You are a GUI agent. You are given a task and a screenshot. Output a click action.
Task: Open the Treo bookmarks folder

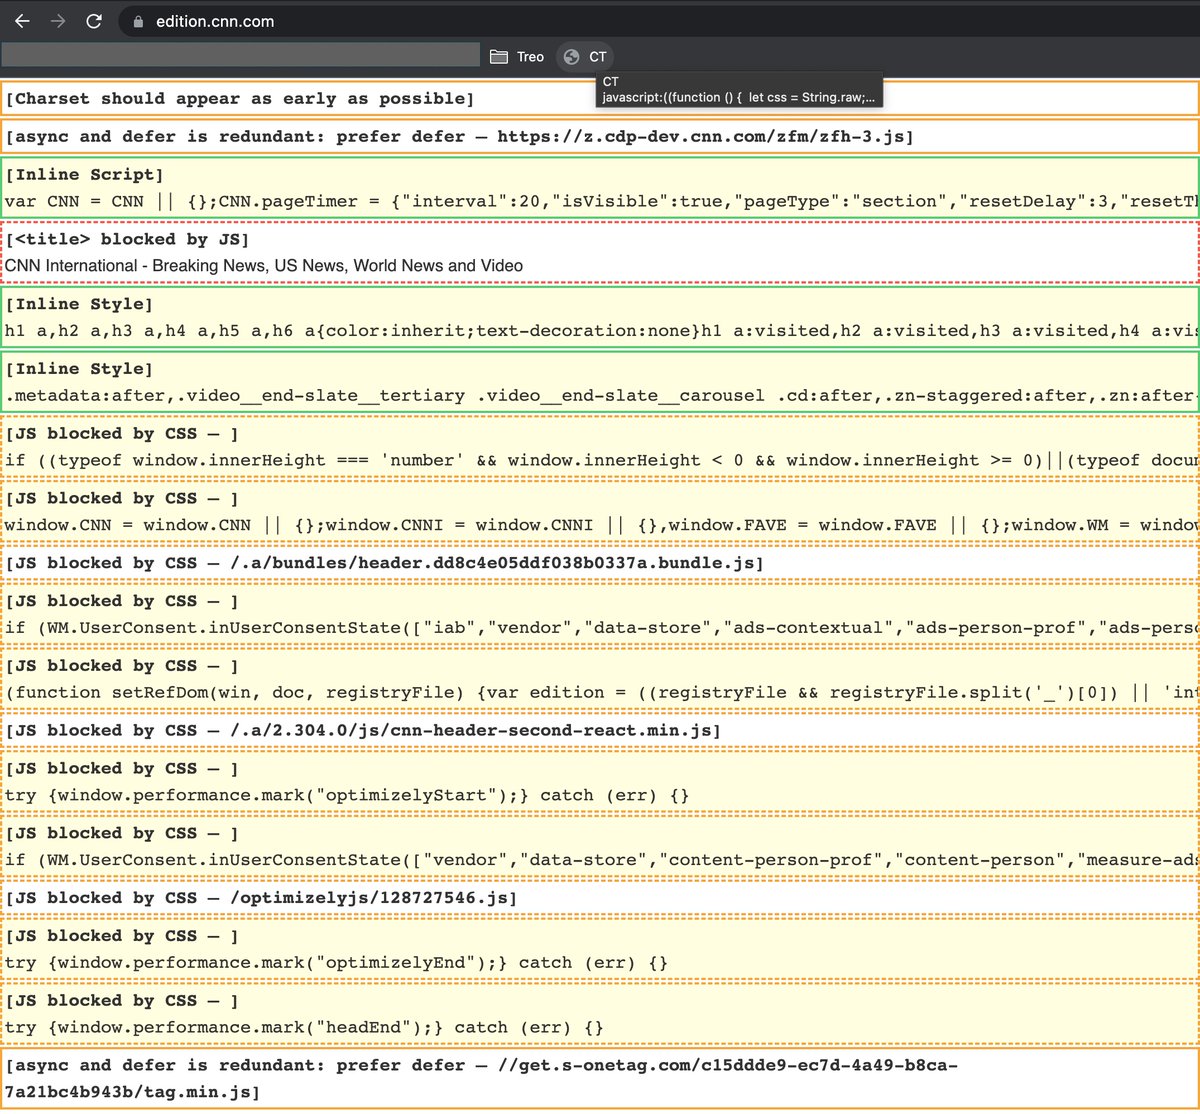pyautogui.click(x=517, y=57)
